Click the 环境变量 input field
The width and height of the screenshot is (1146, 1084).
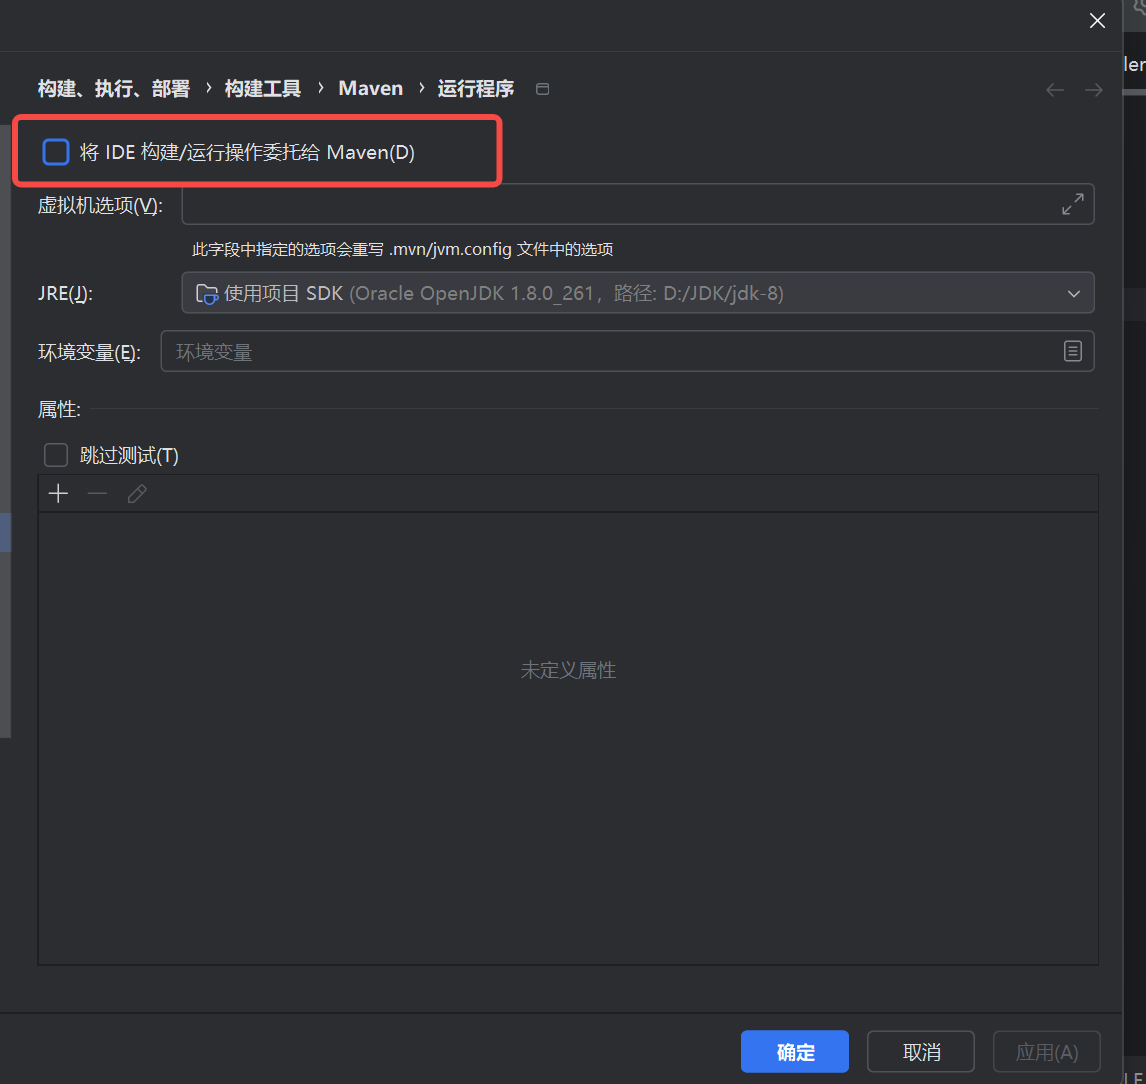tap(600, 351)
